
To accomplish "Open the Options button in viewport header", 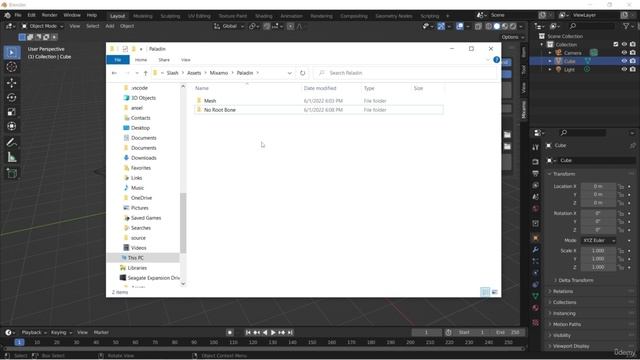I will click(513, 37).
